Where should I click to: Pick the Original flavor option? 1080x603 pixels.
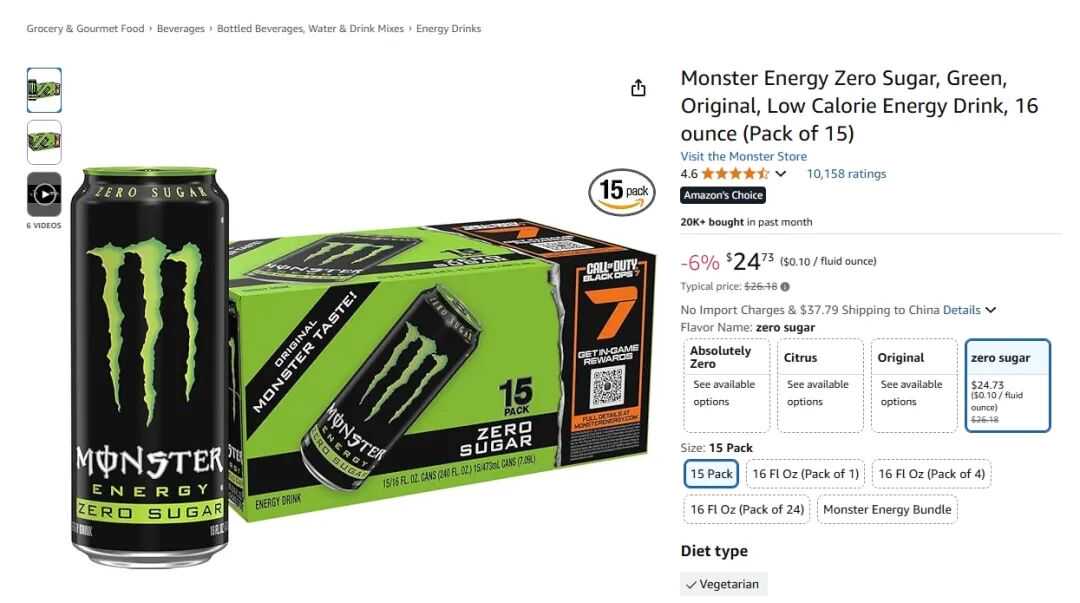pyautogui.click(x=914, y=385)
